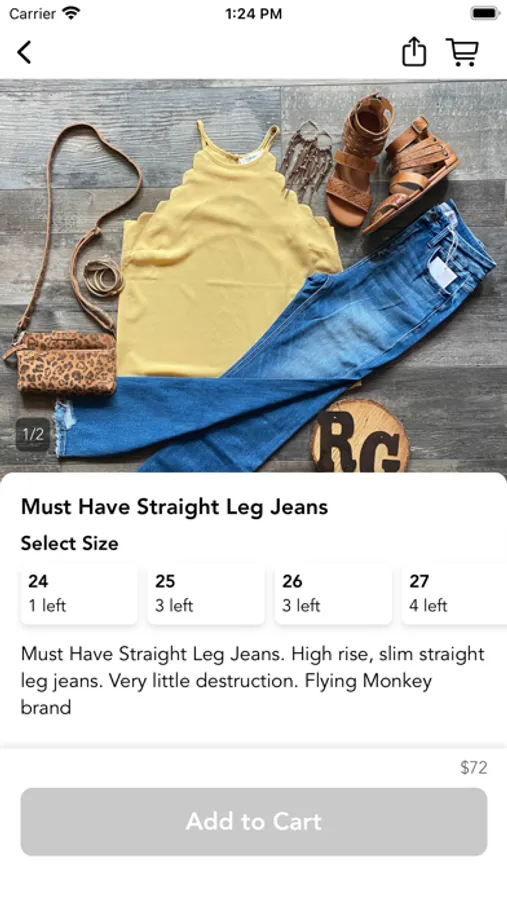Select size 24 with 1 left
This screenshot has height=900, width=507.
(79, 594)
